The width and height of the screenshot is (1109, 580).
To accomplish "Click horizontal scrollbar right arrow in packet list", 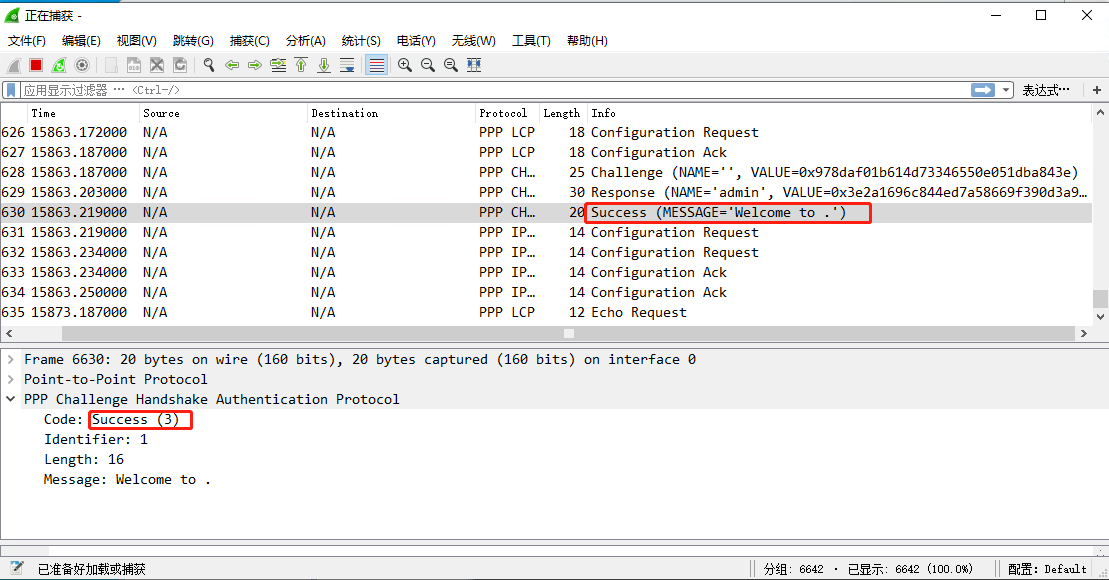I will click(x=1084, y=333).
